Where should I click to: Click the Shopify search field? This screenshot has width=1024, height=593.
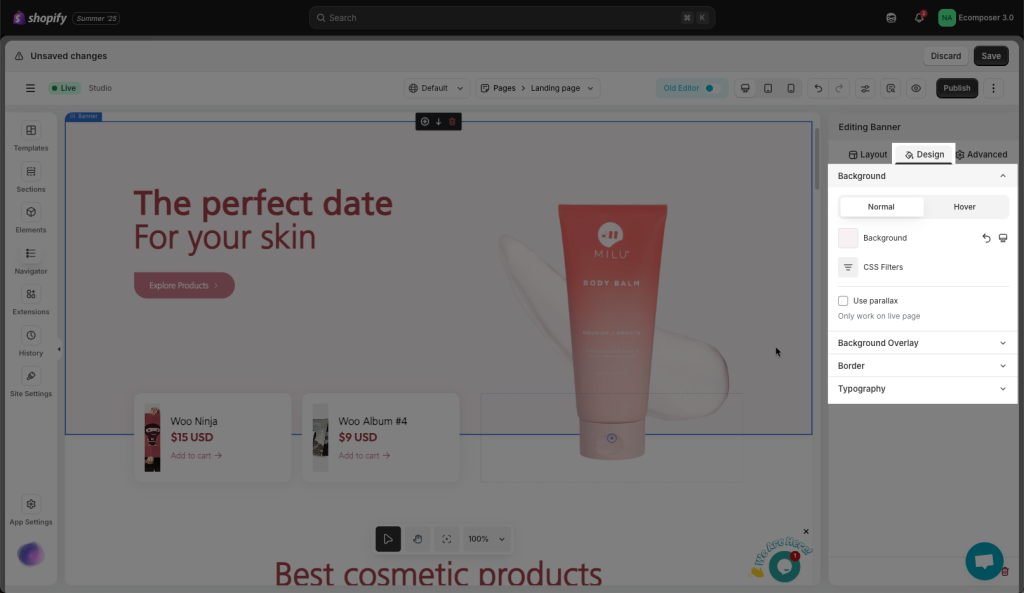(x=512, y=18)
